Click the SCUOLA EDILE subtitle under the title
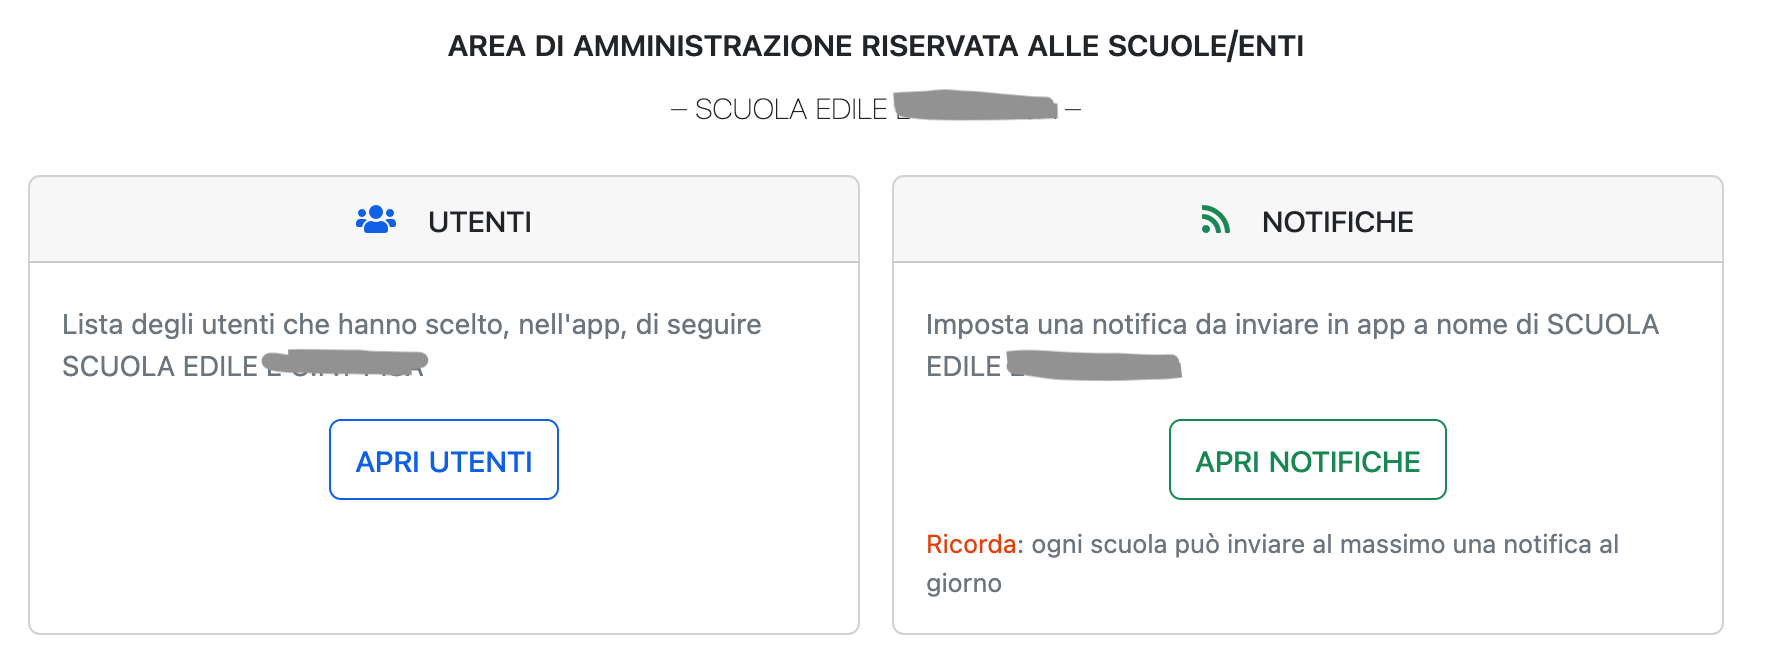Viewport: 1782px width, 668px height. [x=790, y=109]
